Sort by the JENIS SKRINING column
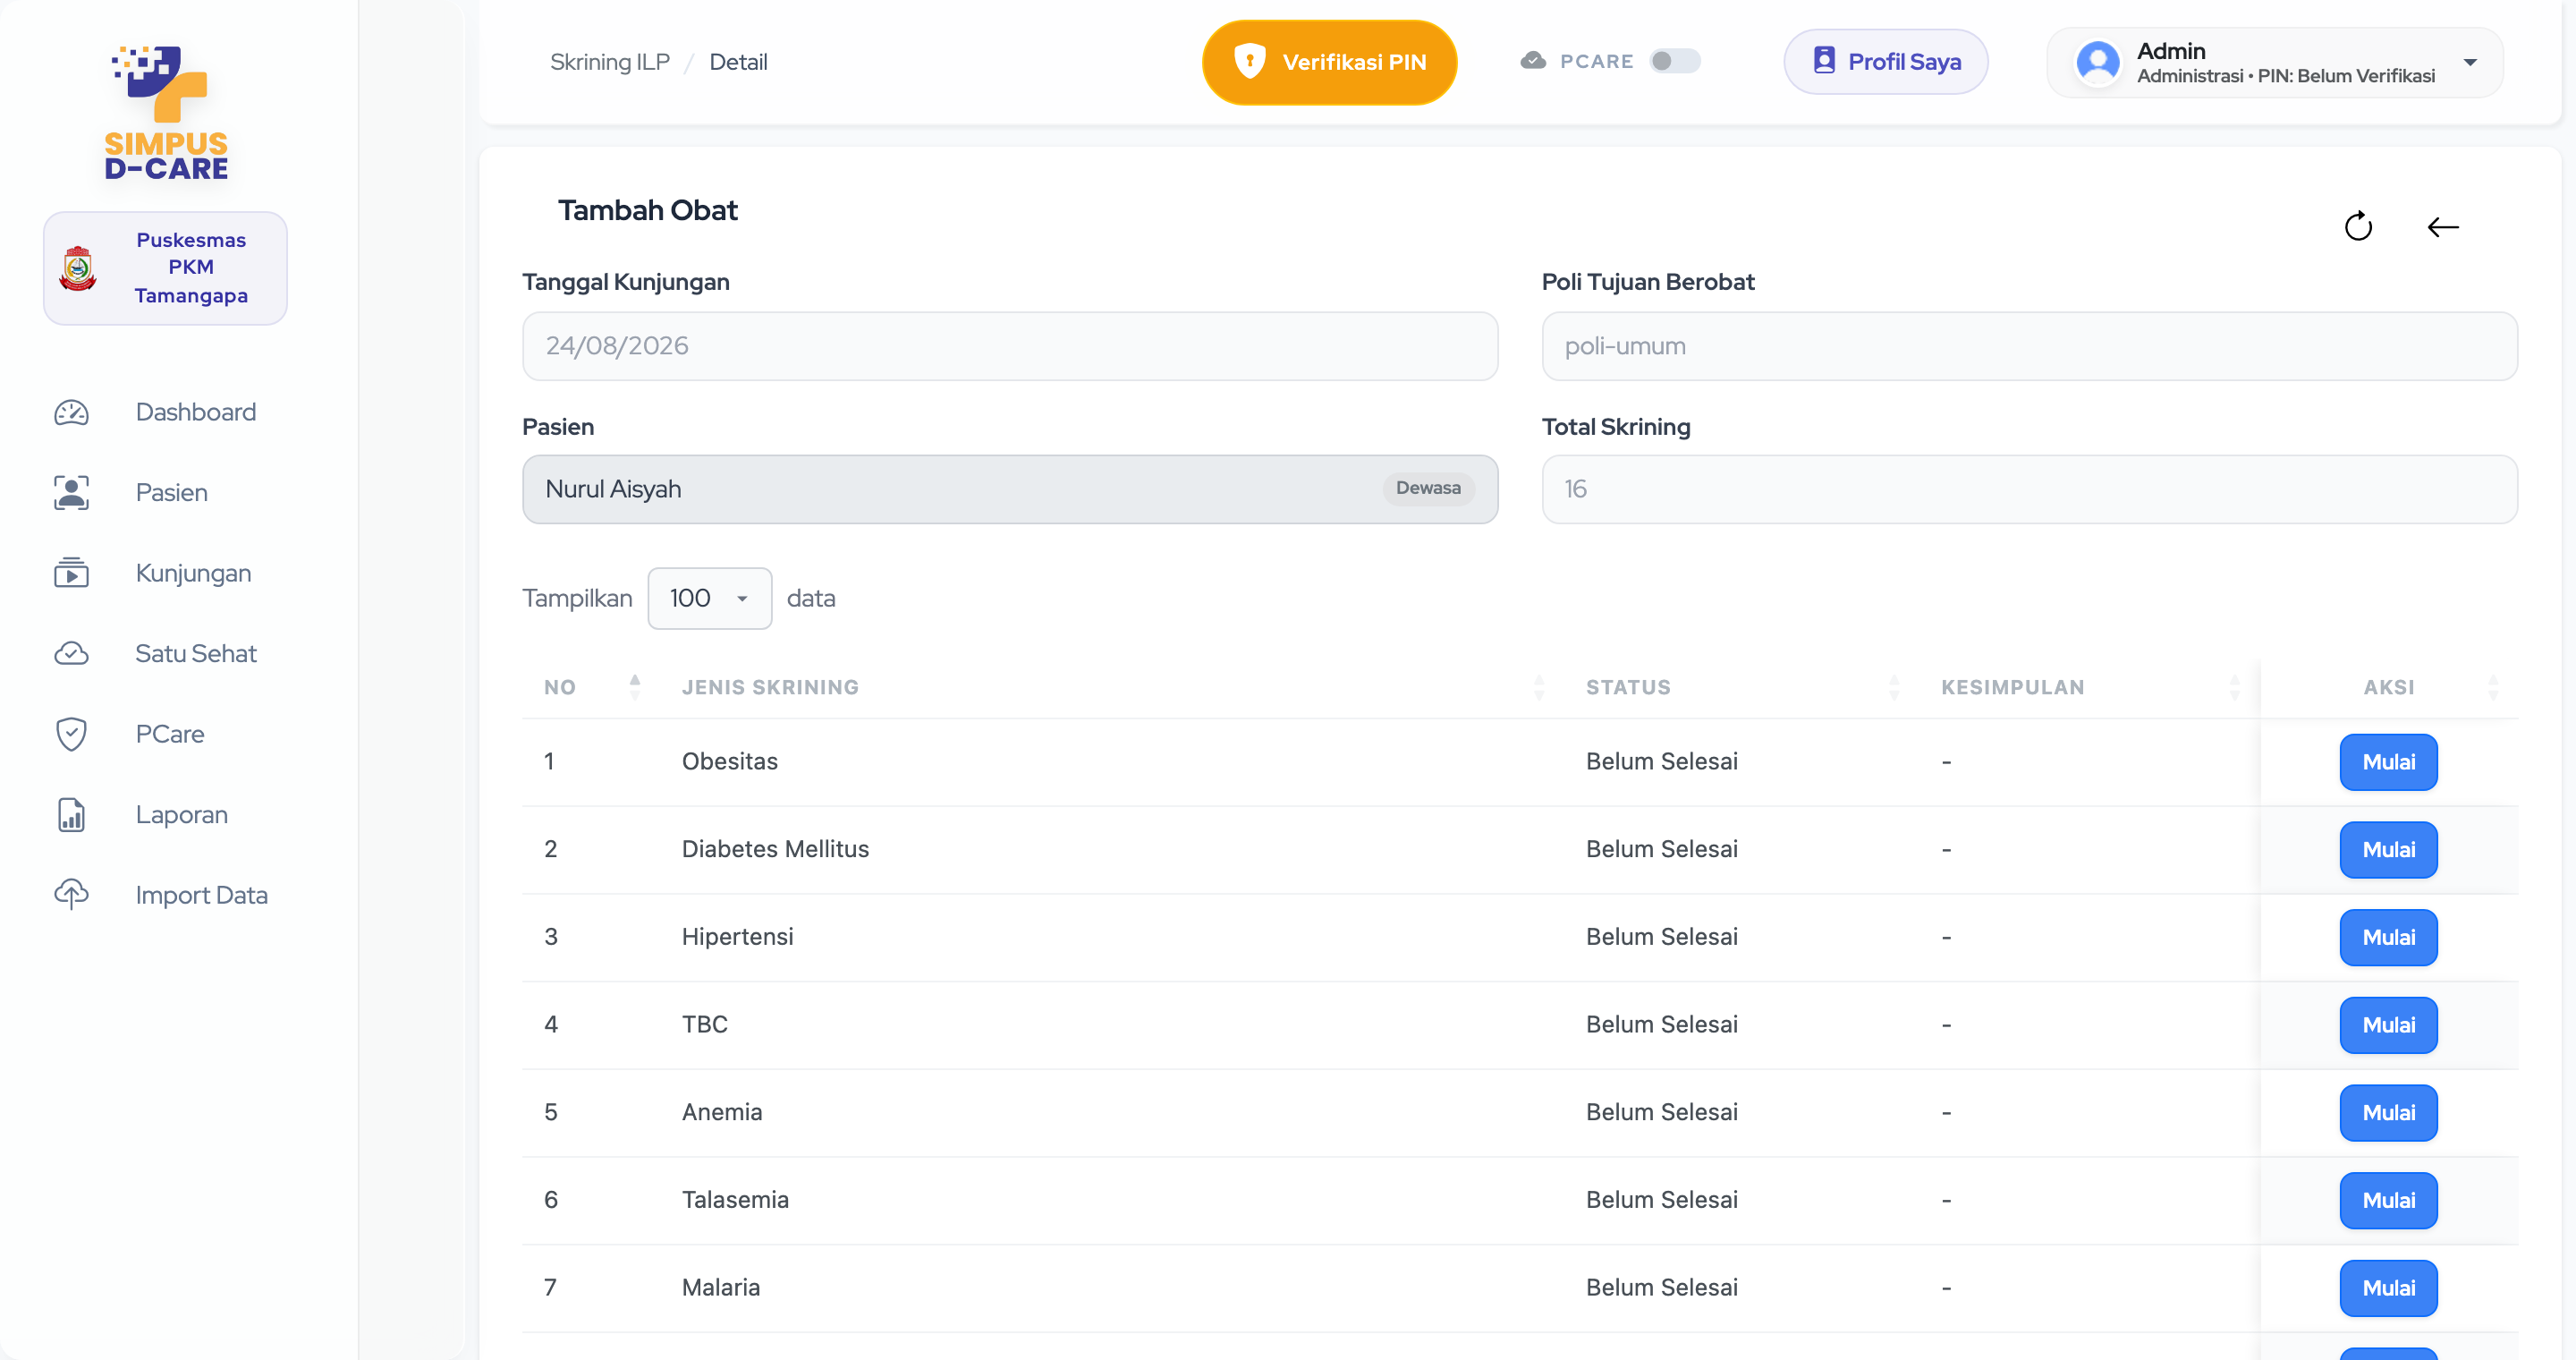This screenshot has height=1360, width=2576. pyautogui.click(x=1539, y=687)
